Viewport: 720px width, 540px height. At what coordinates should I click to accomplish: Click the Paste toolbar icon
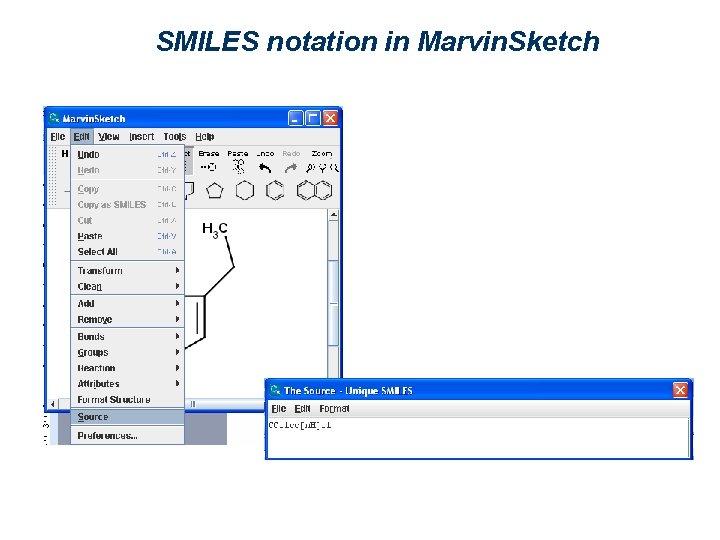[238, 167]
